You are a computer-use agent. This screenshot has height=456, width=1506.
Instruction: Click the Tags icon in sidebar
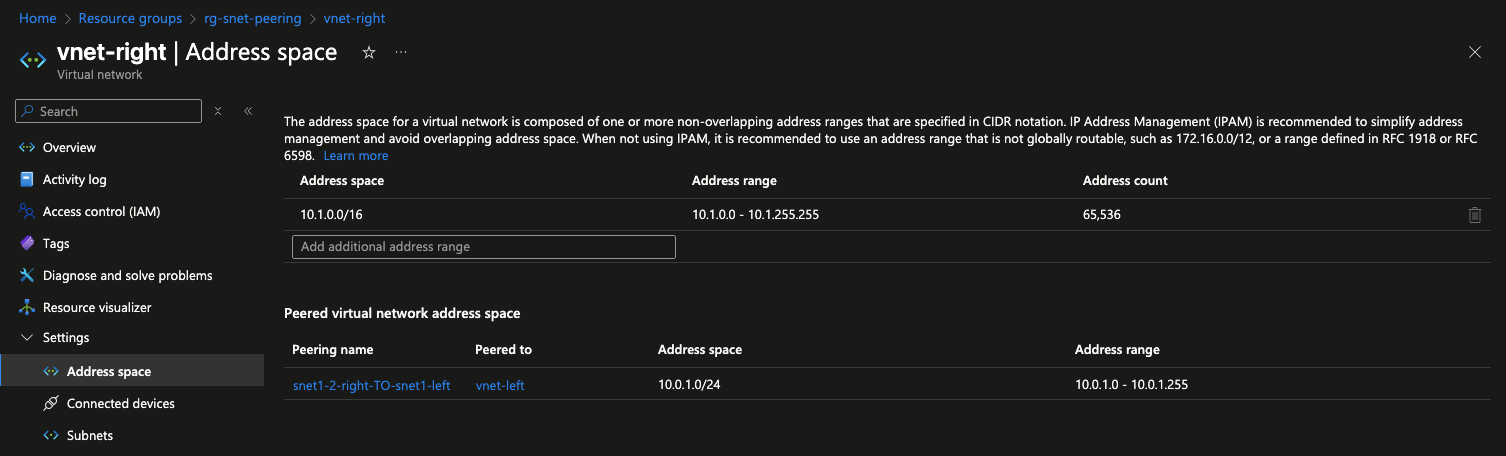point(27,243)
